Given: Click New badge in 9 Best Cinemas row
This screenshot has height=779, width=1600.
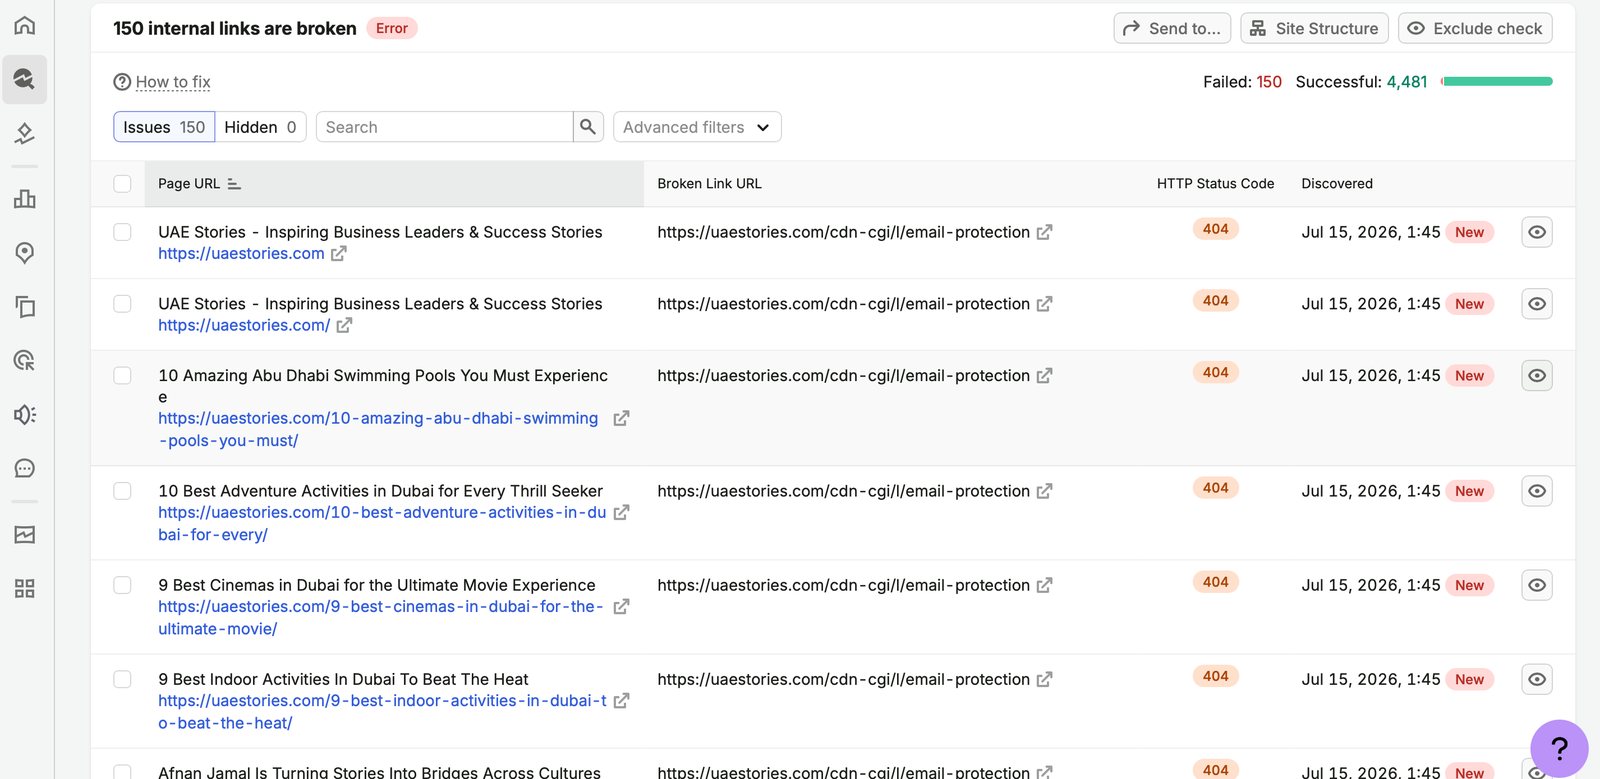Looking at the screenshot, I should [x=1469, y=586].
